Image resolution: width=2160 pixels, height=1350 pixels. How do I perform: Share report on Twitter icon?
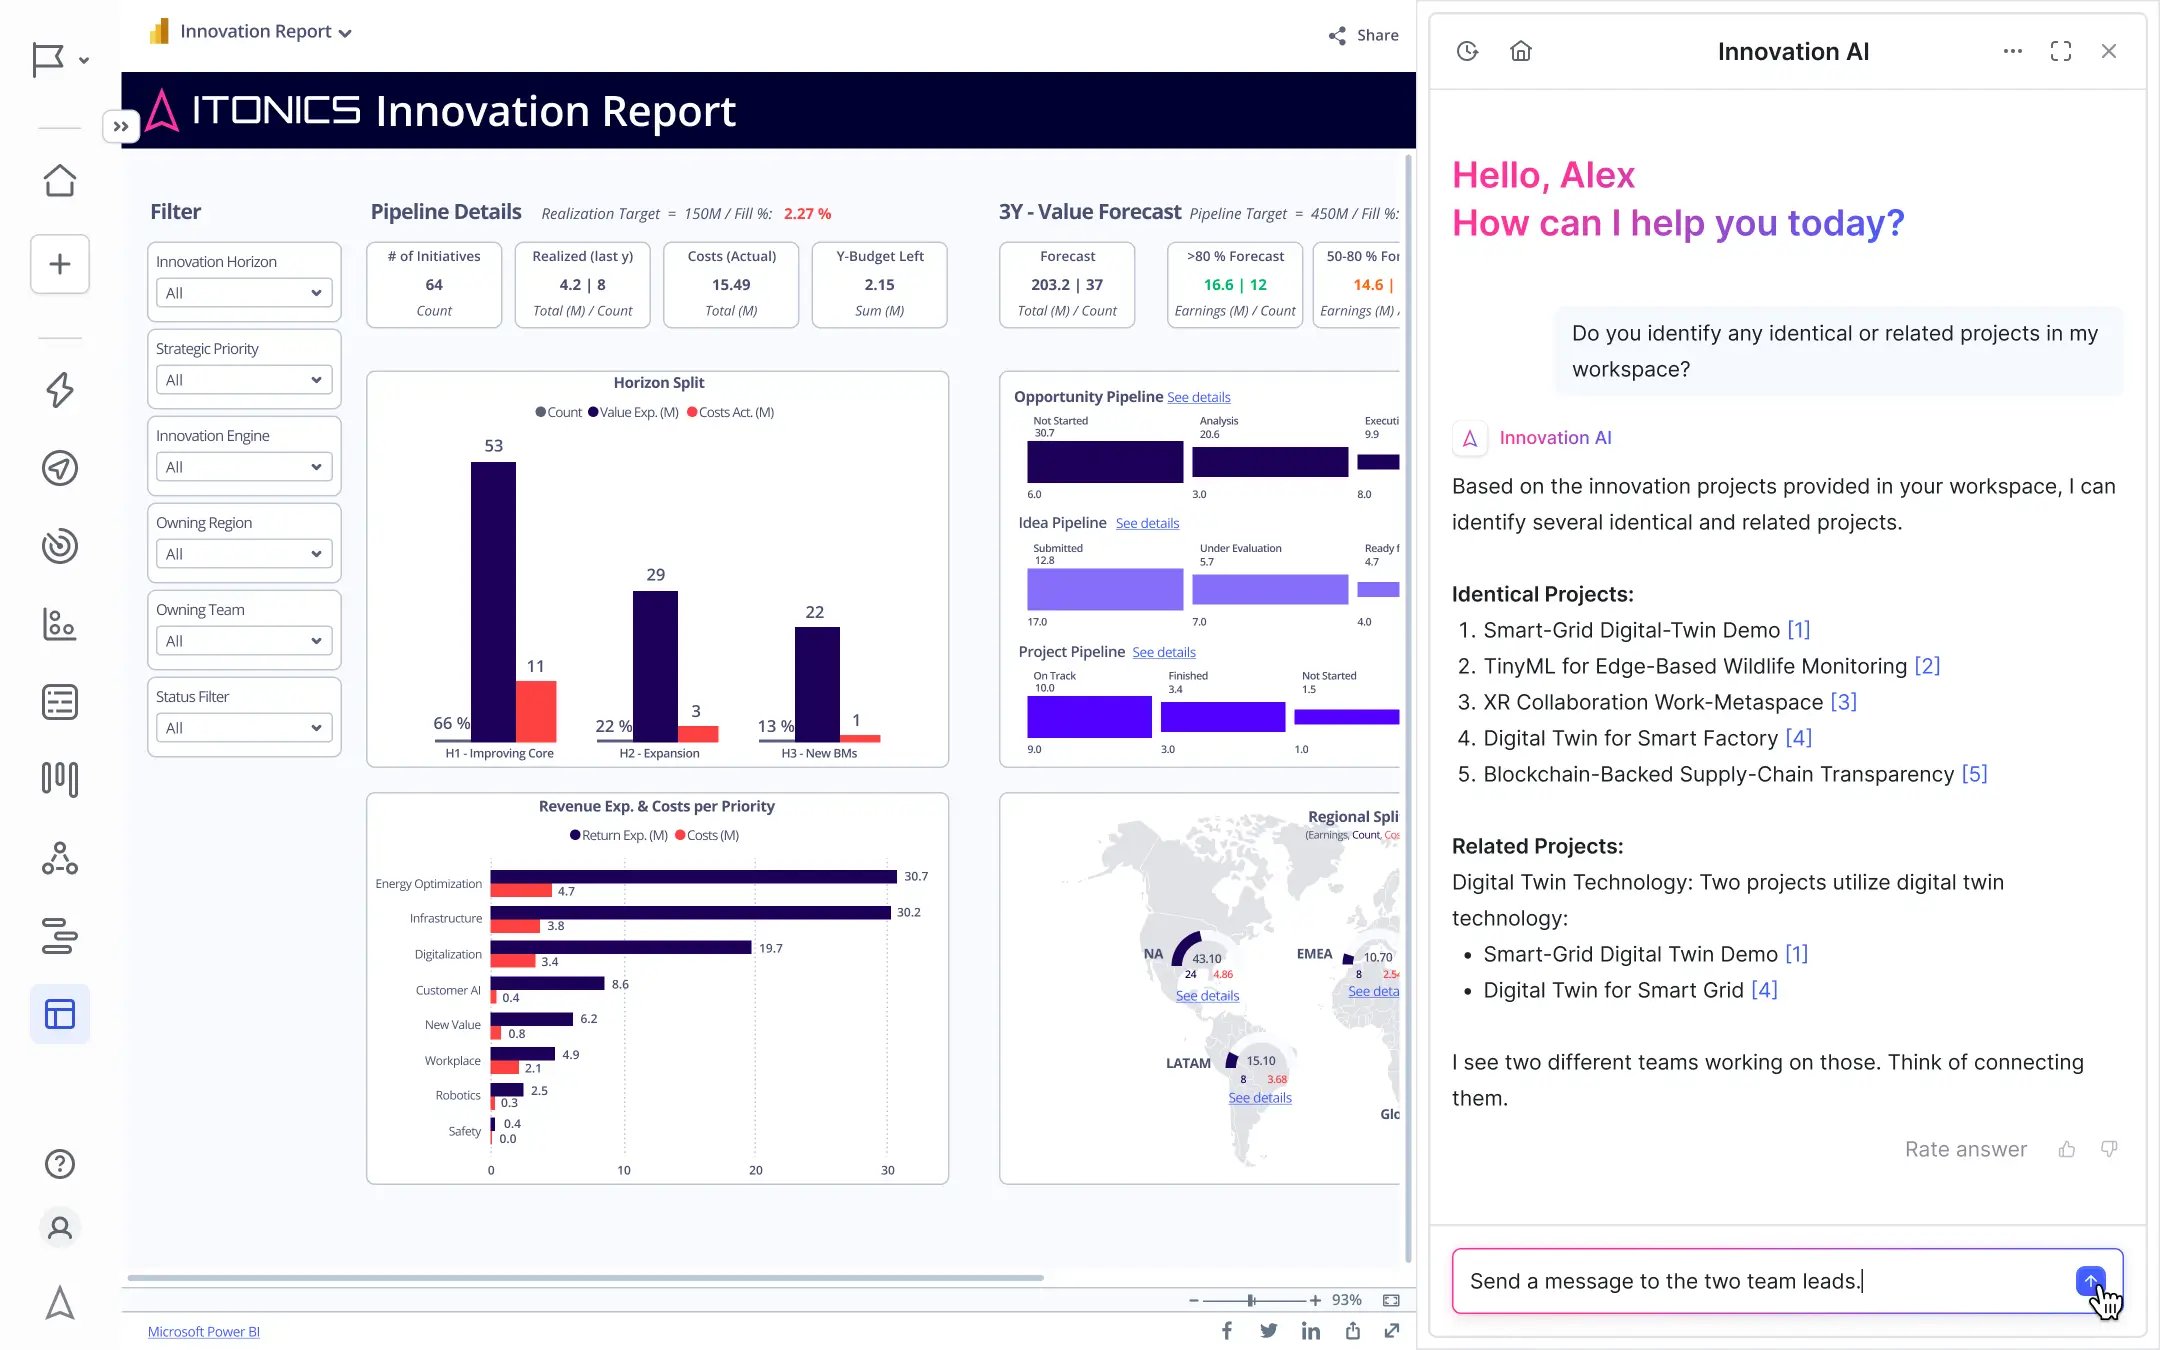coord(1268,1331)
